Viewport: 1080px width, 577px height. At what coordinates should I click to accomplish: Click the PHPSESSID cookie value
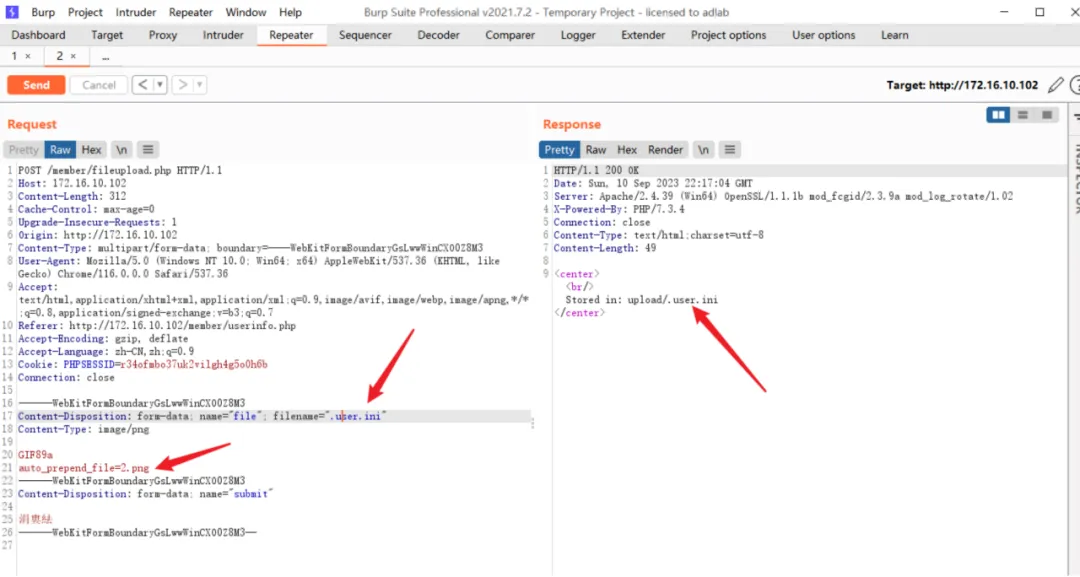[x=194, y=364]
